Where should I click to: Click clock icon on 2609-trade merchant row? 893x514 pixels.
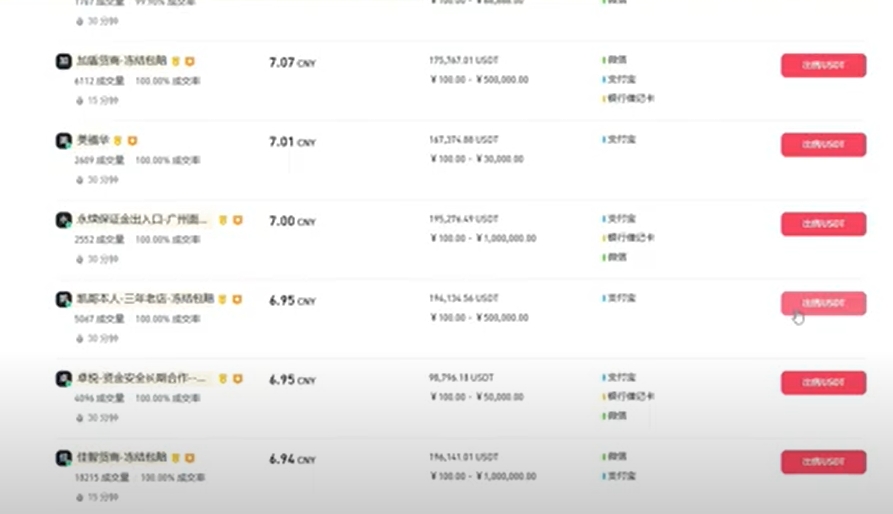[80, 180]
